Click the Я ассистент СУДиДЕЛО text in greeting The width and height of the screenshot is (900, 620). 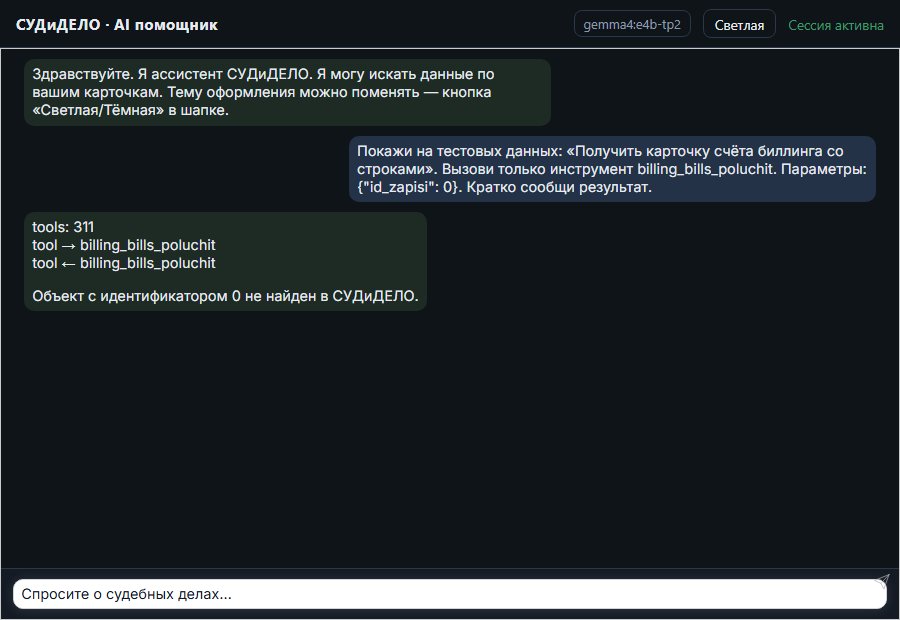click(x=224, y=74)
